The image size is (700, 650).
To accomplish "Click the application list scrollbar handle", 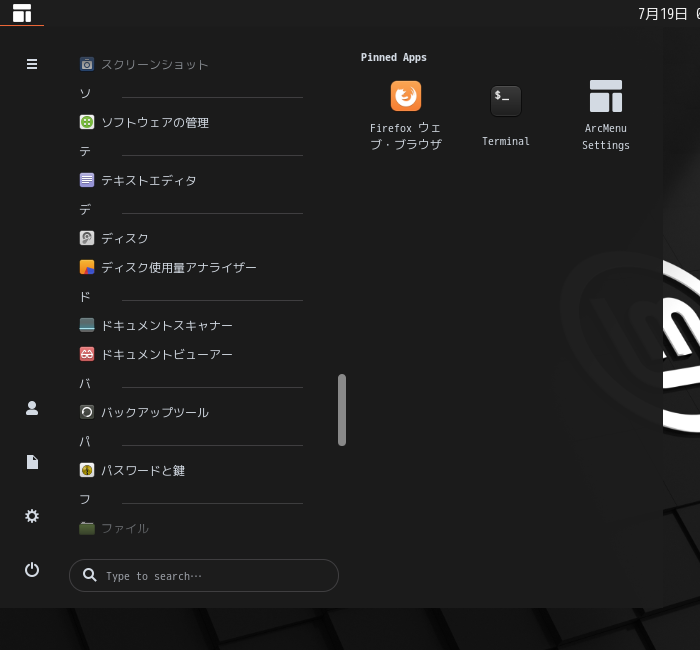I will [342, 410].
